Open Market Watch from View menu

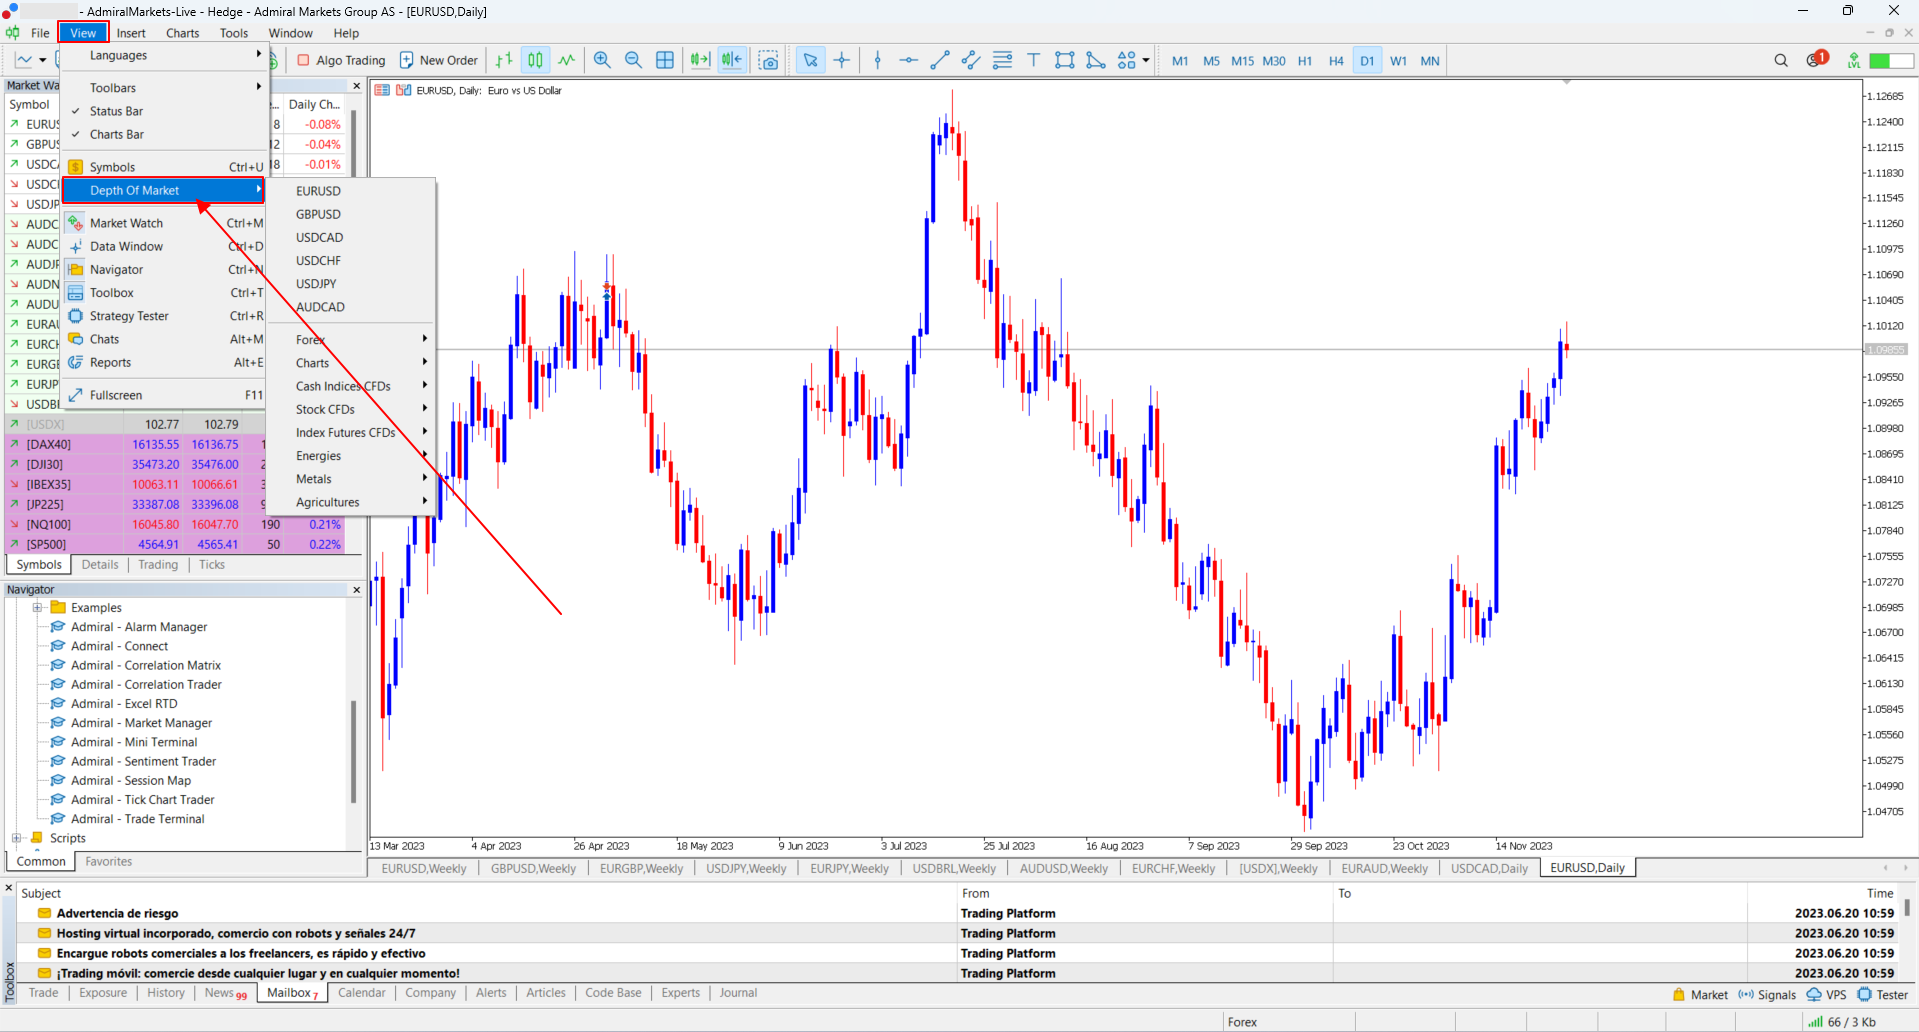(x=165, y=223)
